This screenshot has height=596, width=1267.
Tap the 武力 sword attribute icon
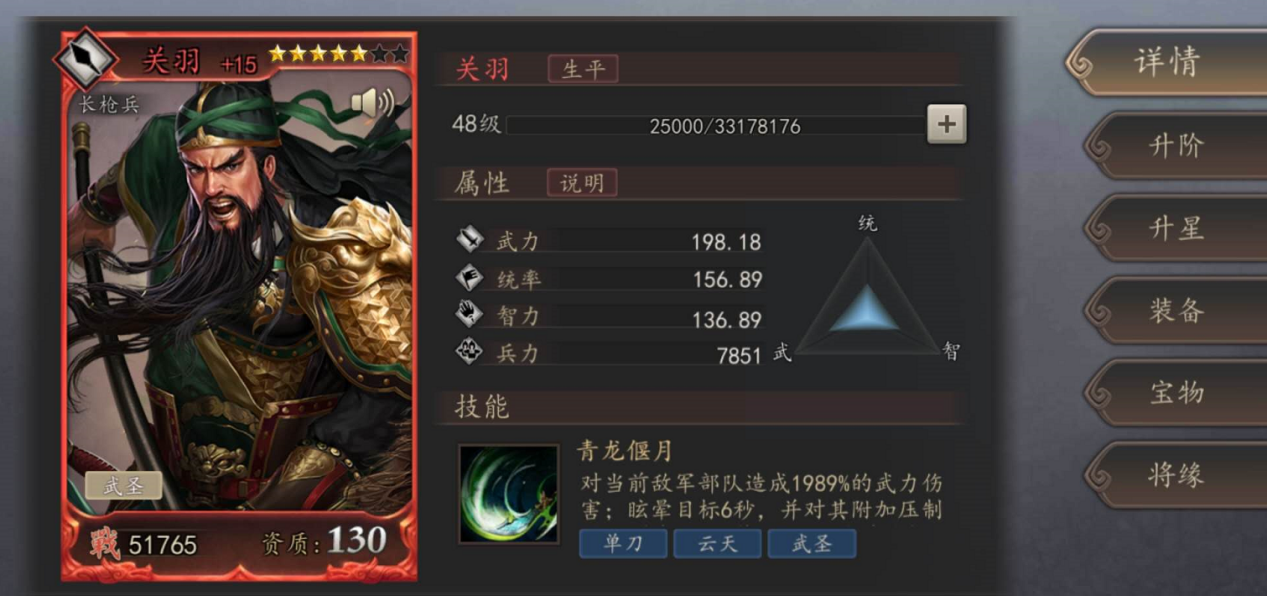pos(470,240)
